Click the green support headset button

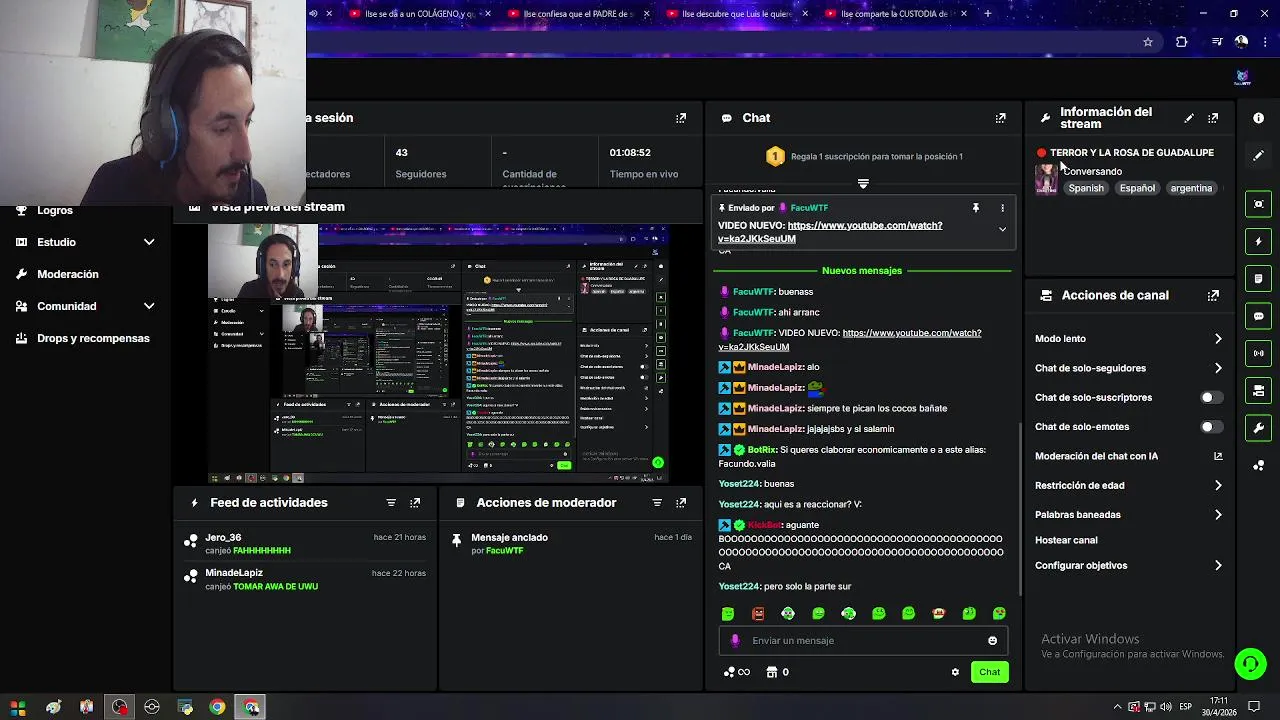click(x=1248, y=663)
